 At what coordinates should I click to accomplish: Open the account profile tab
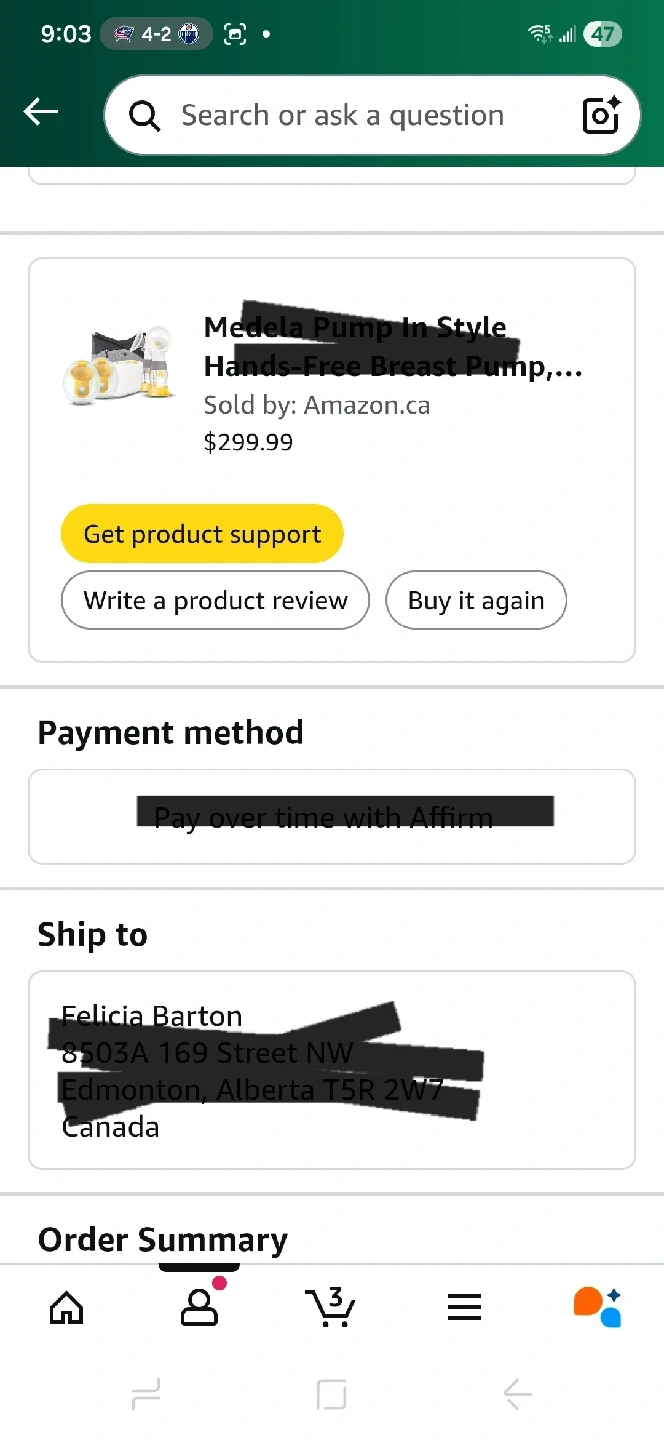[199, 1307]
